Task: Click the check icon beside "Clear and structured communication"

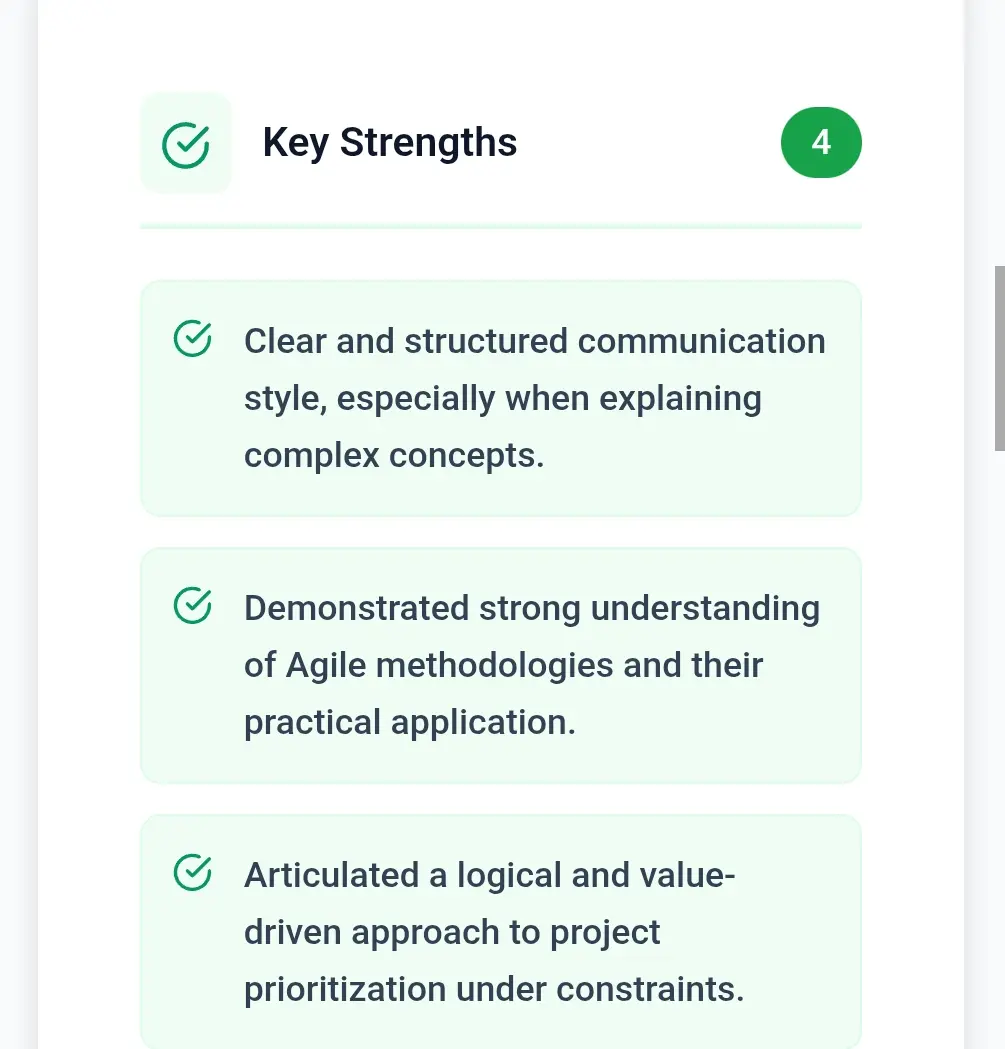Action: [192, 339]
